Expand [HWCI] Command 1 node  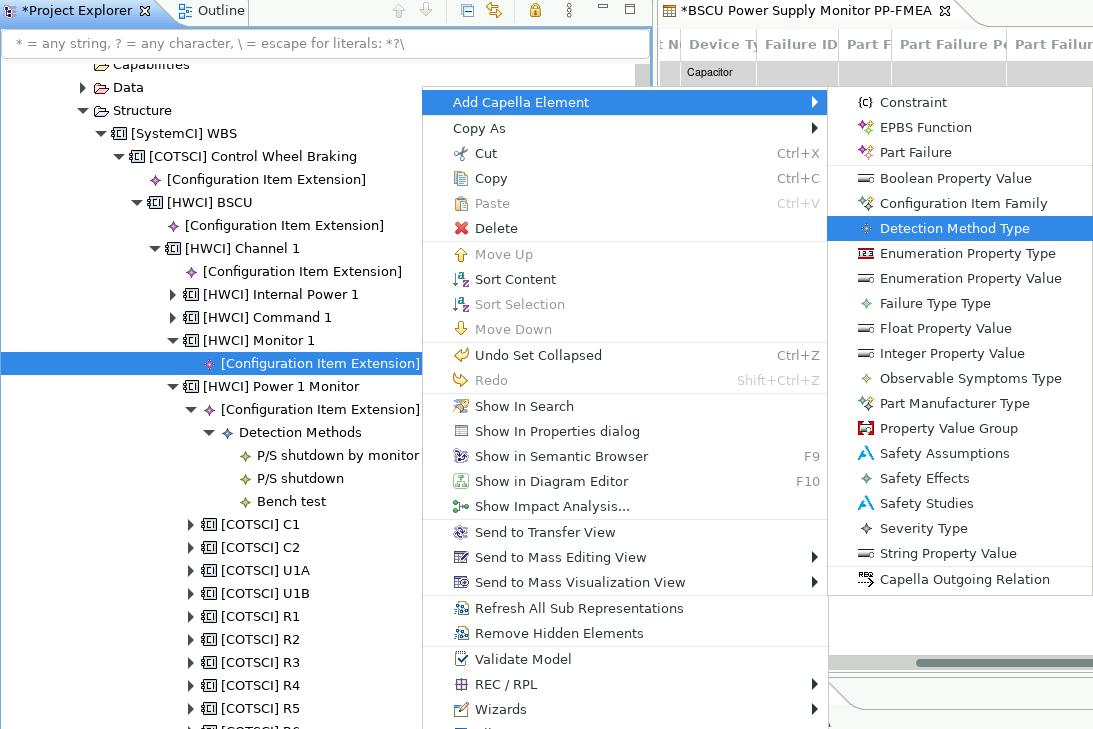[173, 318]
